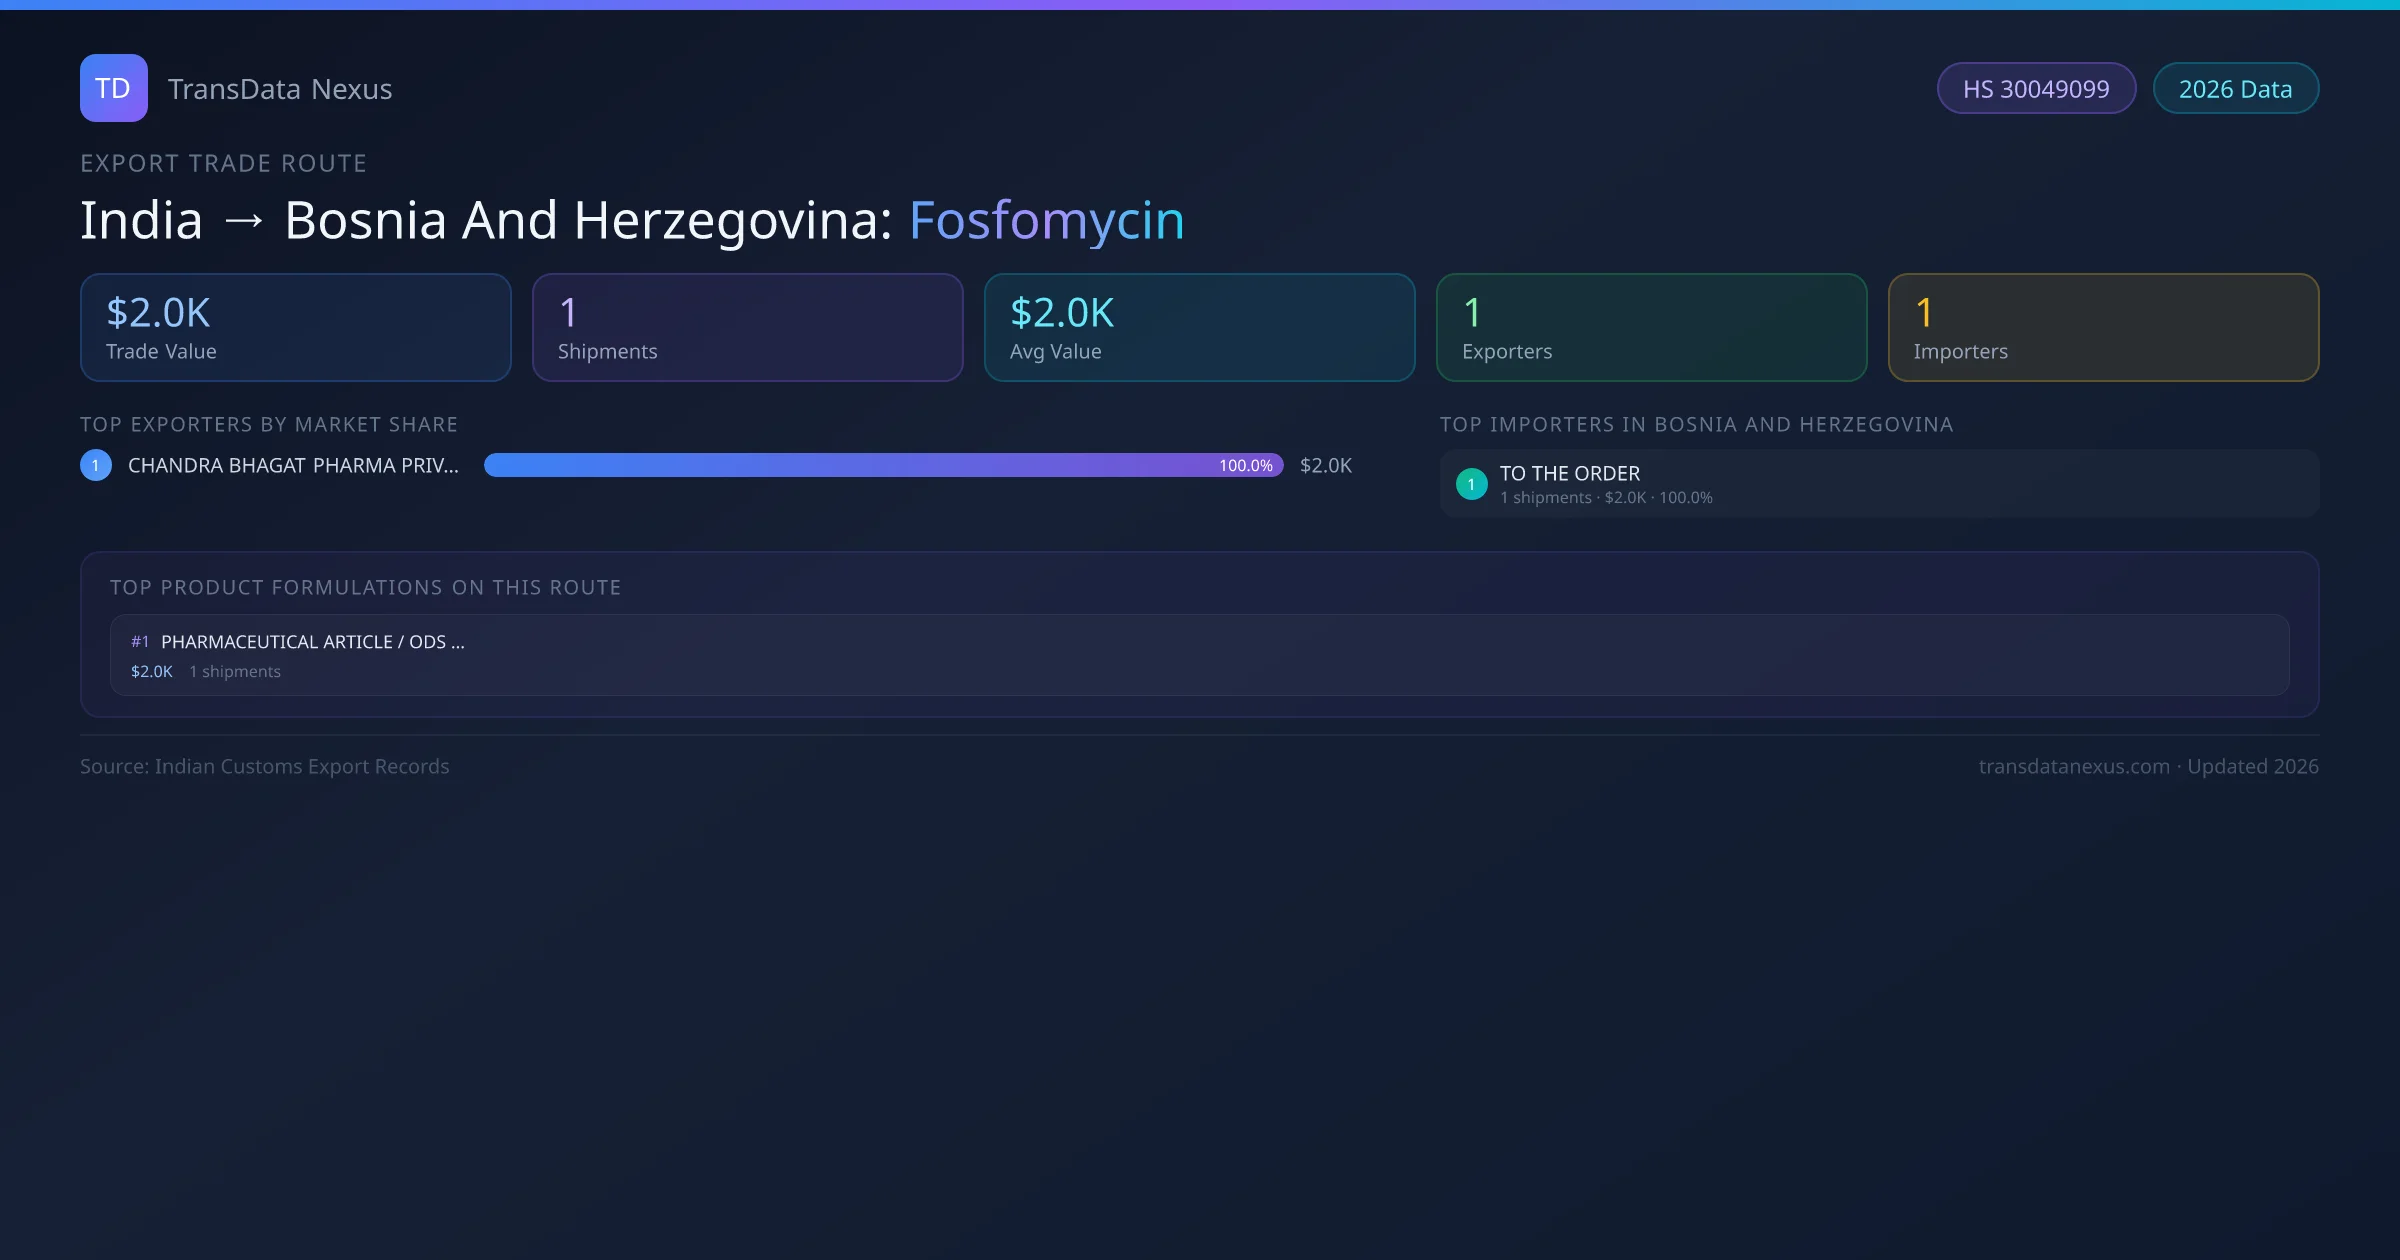
Task: Expand the Pharmaceutical Article / ODS formulation row
Action: (x=1199, y=655)
